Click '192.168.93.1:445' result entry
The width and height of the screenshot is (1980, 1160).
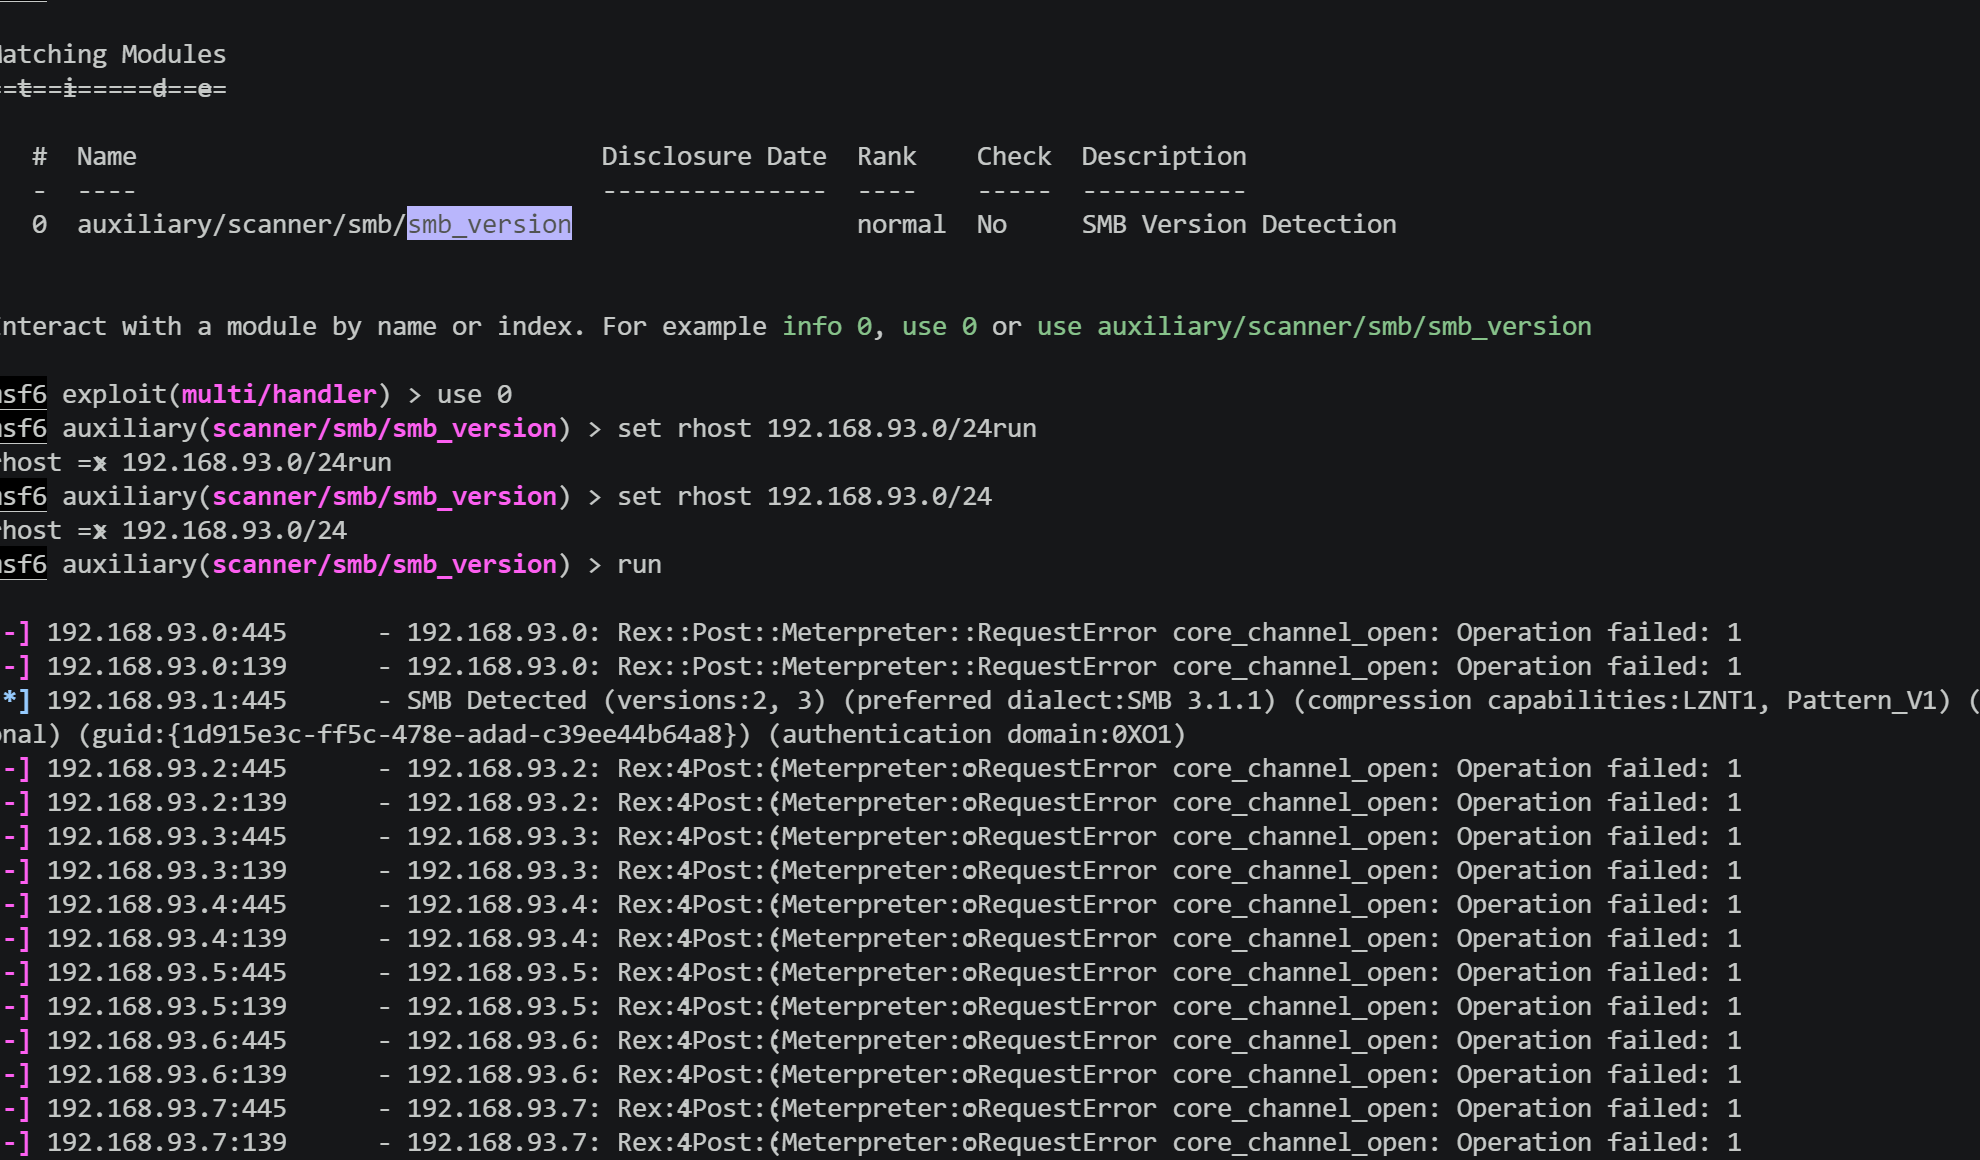tap(167, 700)
